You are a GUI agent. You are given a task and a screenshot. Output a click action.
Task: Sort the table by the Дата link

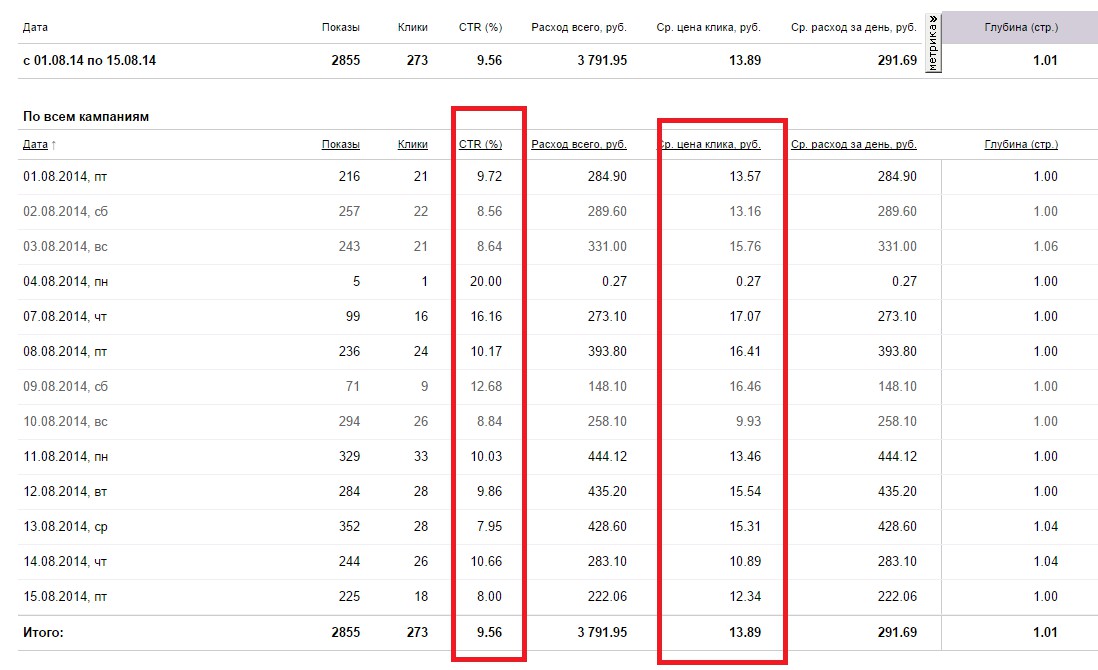pyautogui.click(x=35, y=145)
